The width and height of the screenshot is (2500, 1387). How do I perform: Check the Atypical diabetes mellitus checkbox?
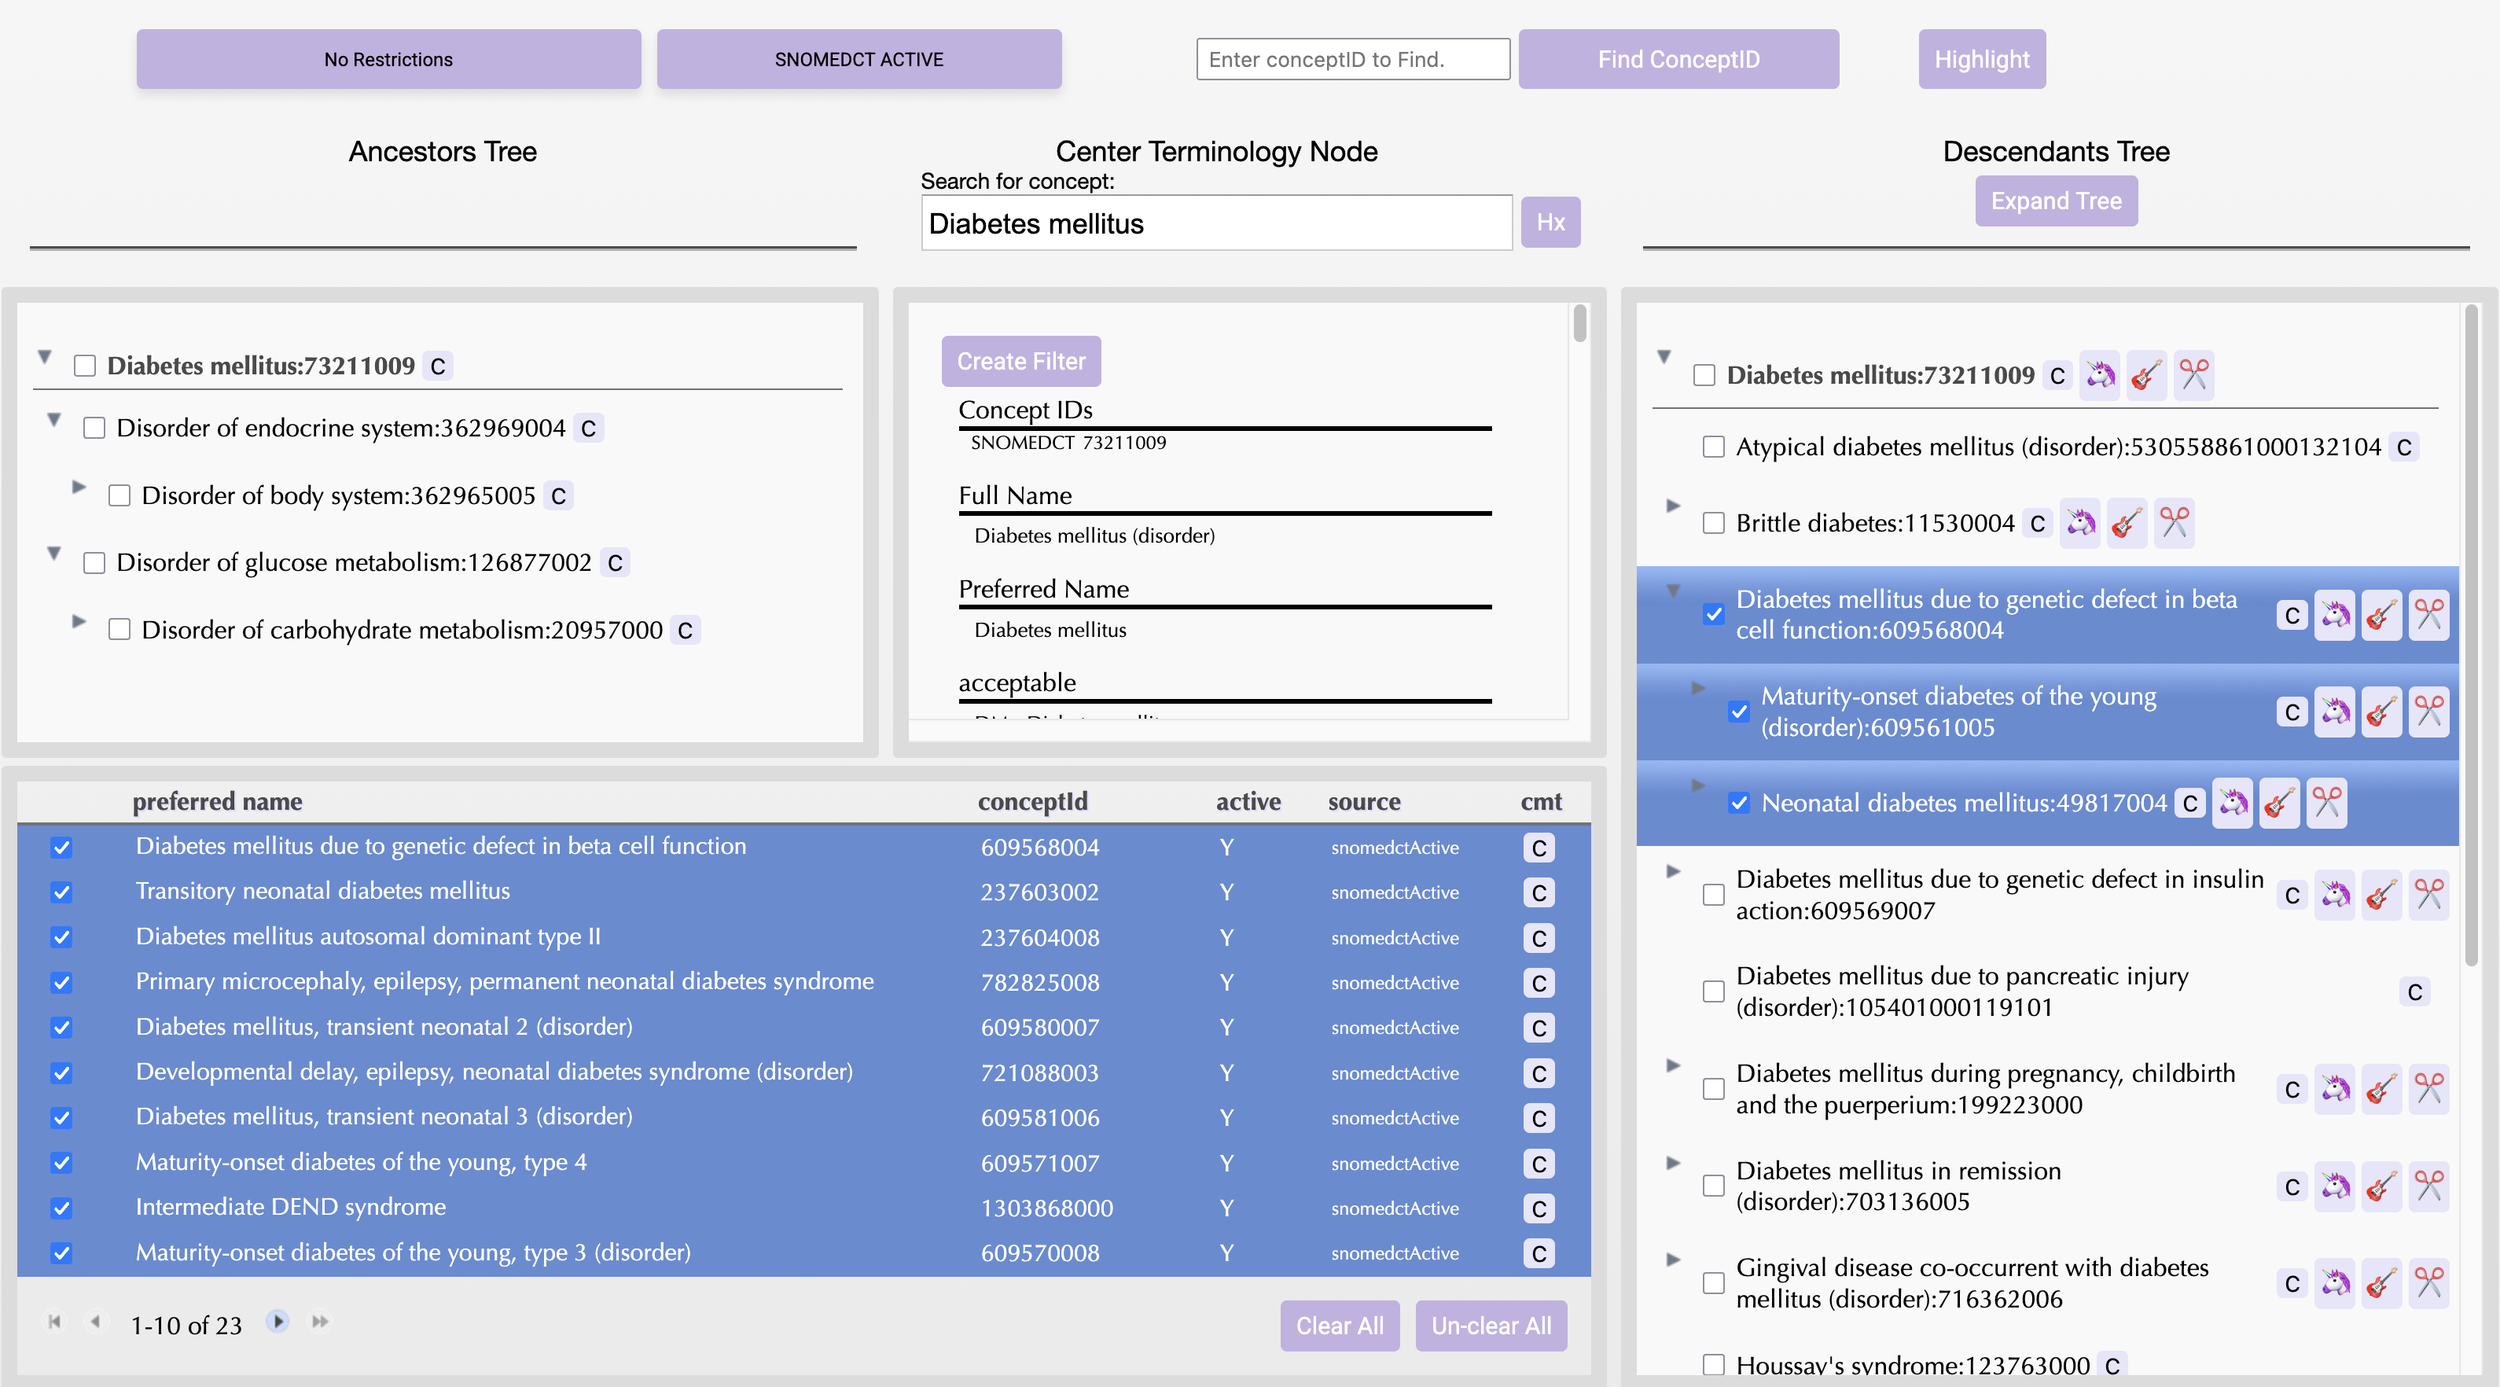[x=1714, y=447]
